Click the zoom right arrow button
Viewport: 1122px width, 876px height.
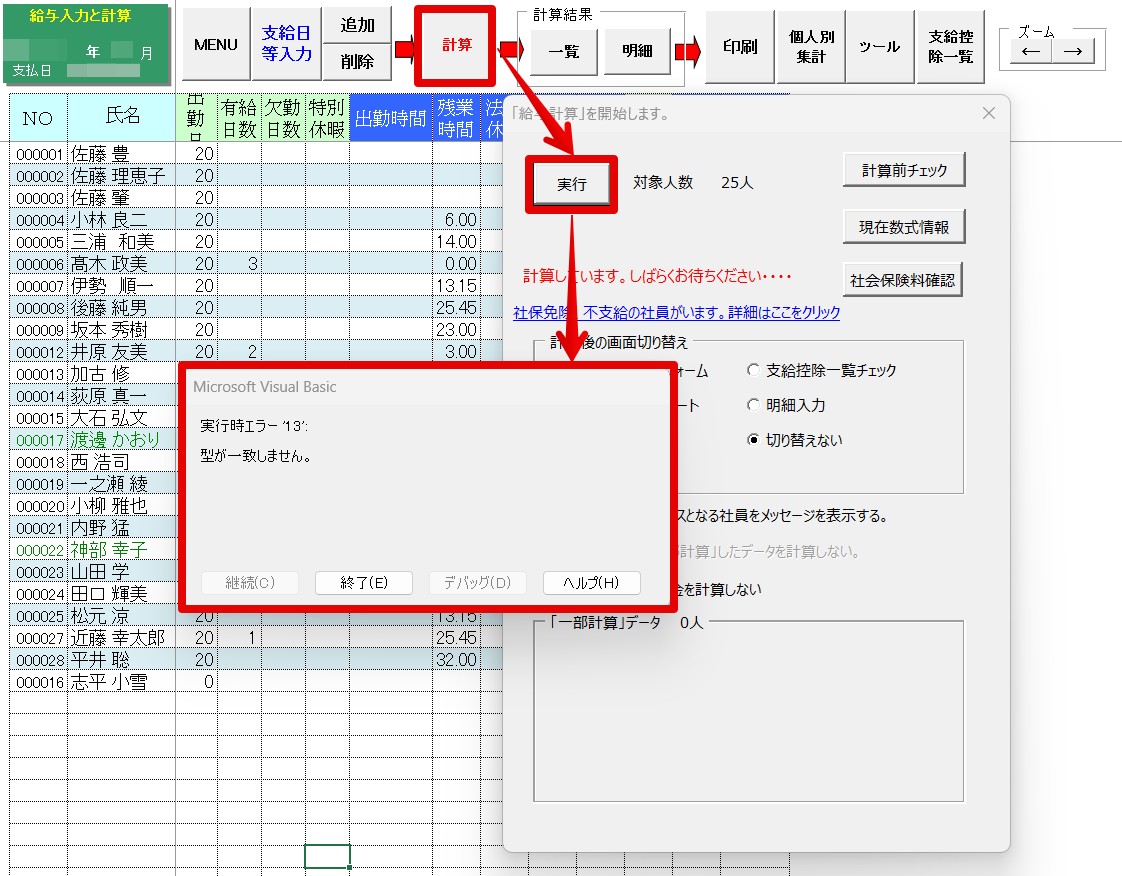[x=1073, y=52]
